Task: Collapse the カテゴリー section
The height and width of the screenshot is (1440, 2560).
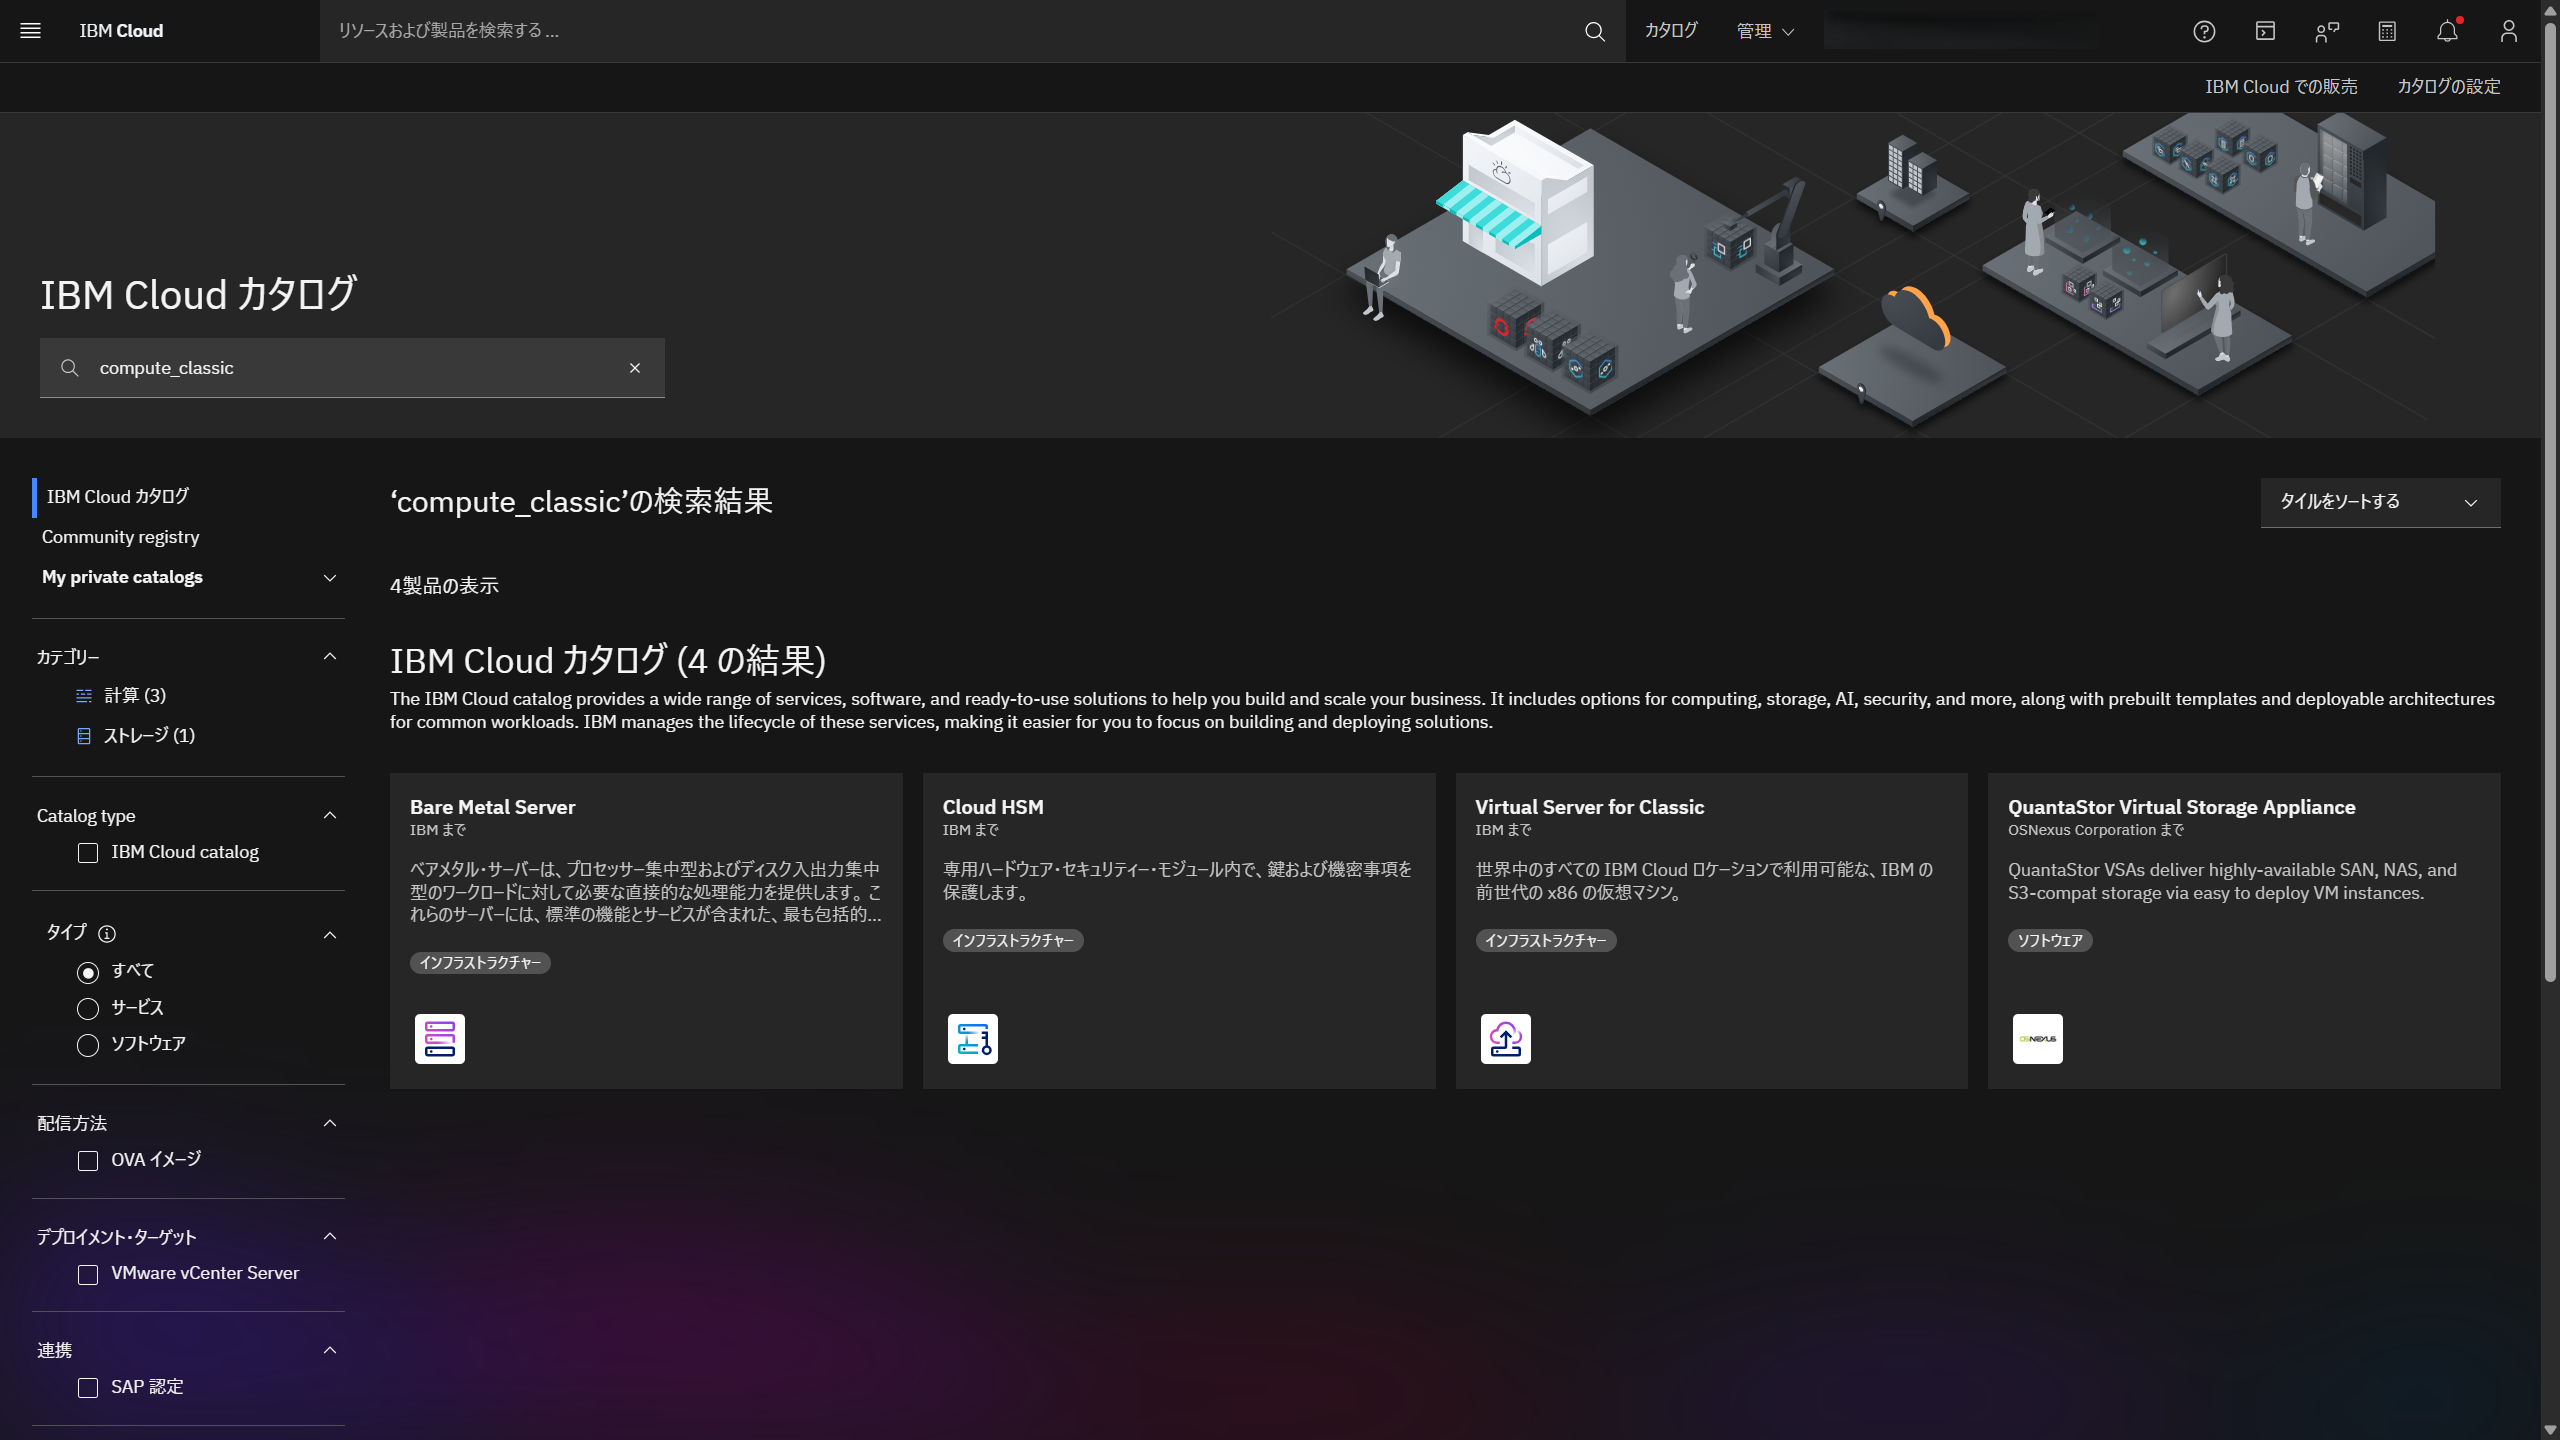Action: coord(330,657)
